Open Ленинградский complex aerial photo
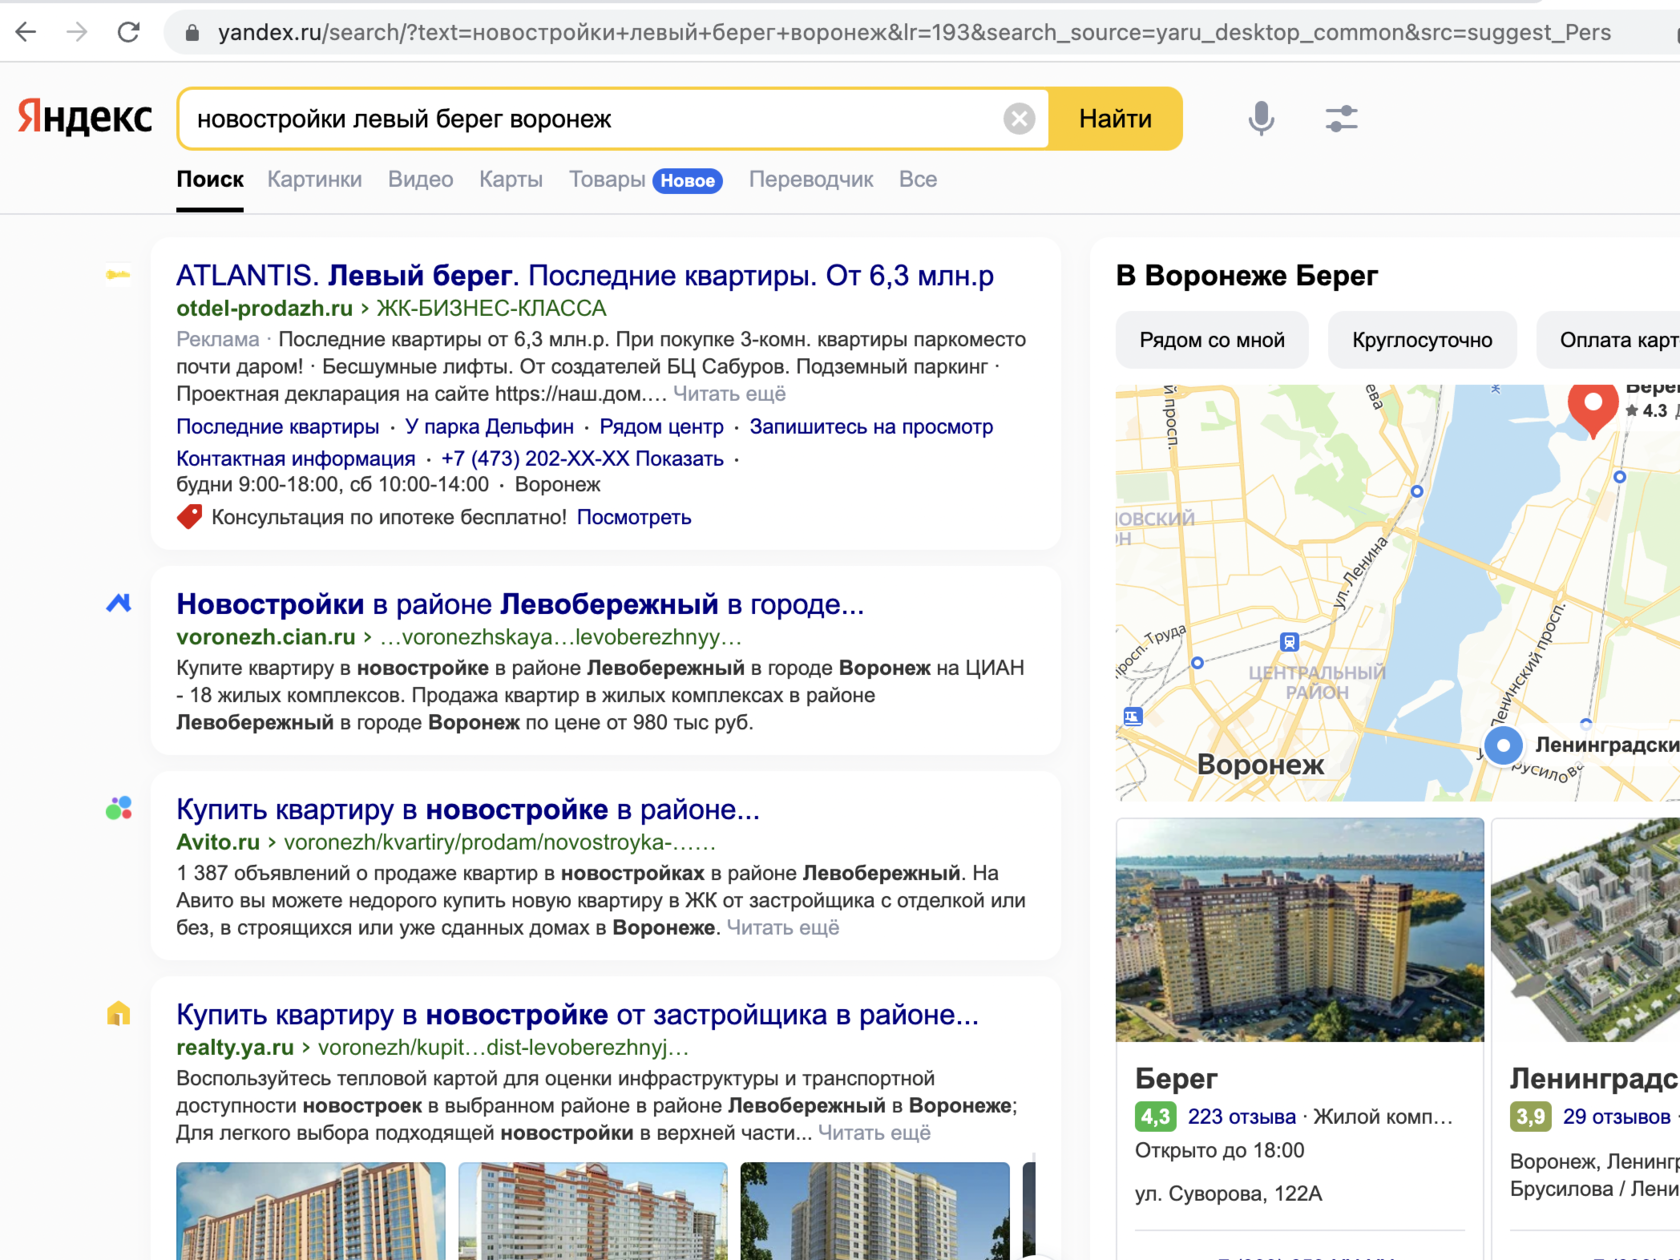This screenshot has height=1260, width=1680. pos(1586,930)
